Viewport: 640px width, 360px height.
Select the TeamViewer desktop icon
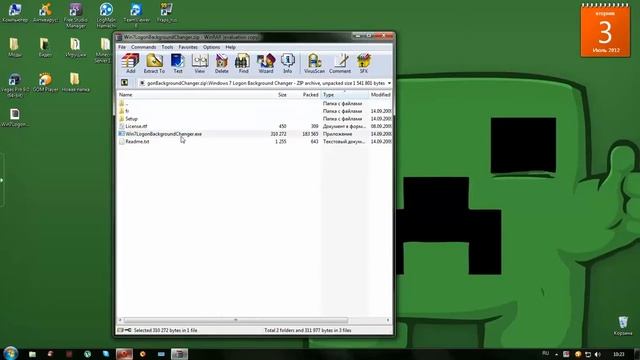[x=136, y=15]
